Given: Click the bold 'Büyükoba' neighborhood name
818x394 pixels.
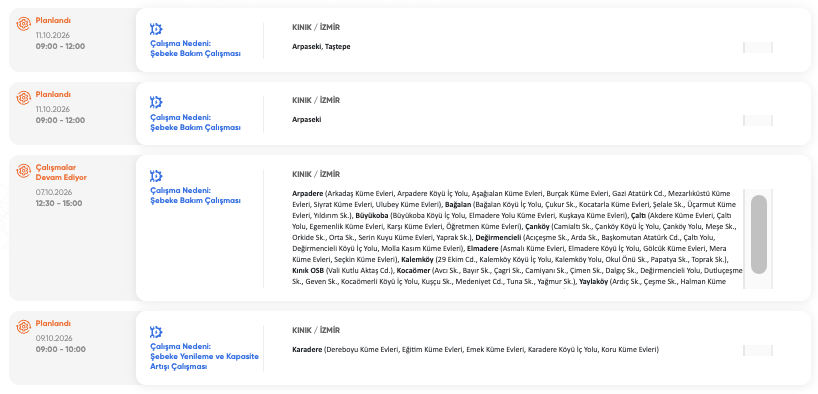Looking at the screenshot, I should click(372, 215).
